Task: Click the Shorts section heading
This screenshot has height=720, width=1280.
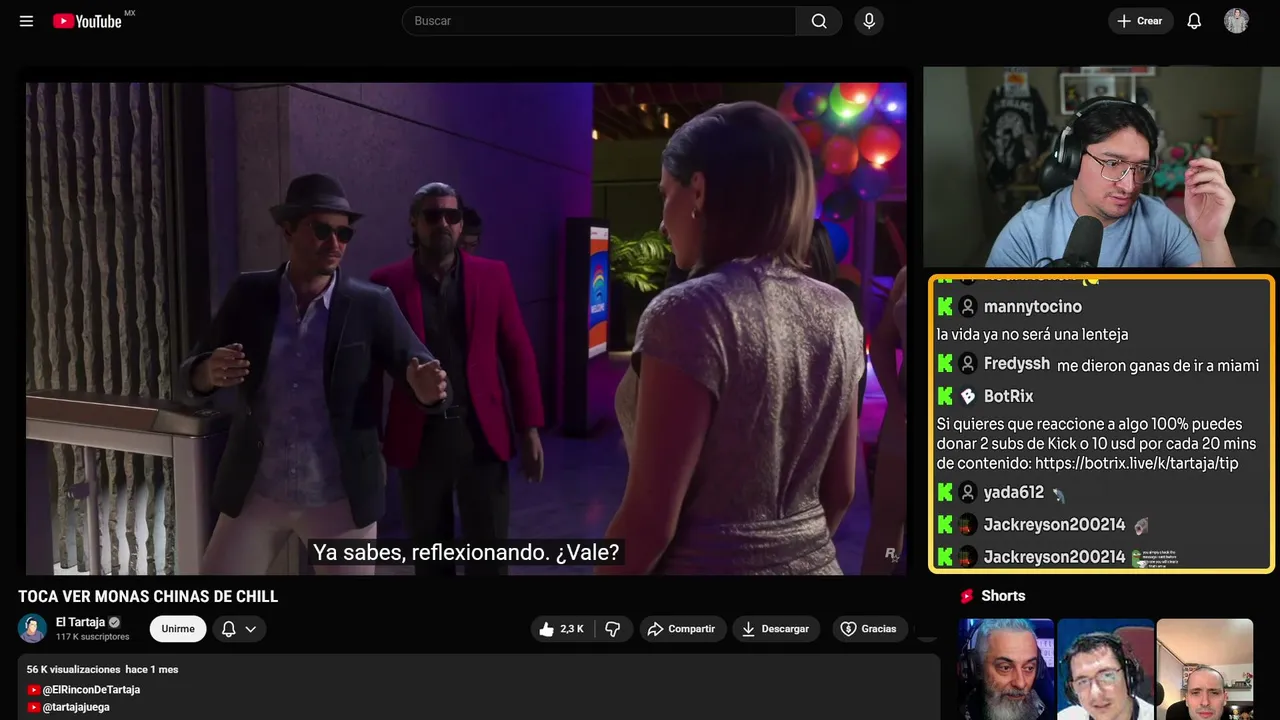Action: (1003, 596)
